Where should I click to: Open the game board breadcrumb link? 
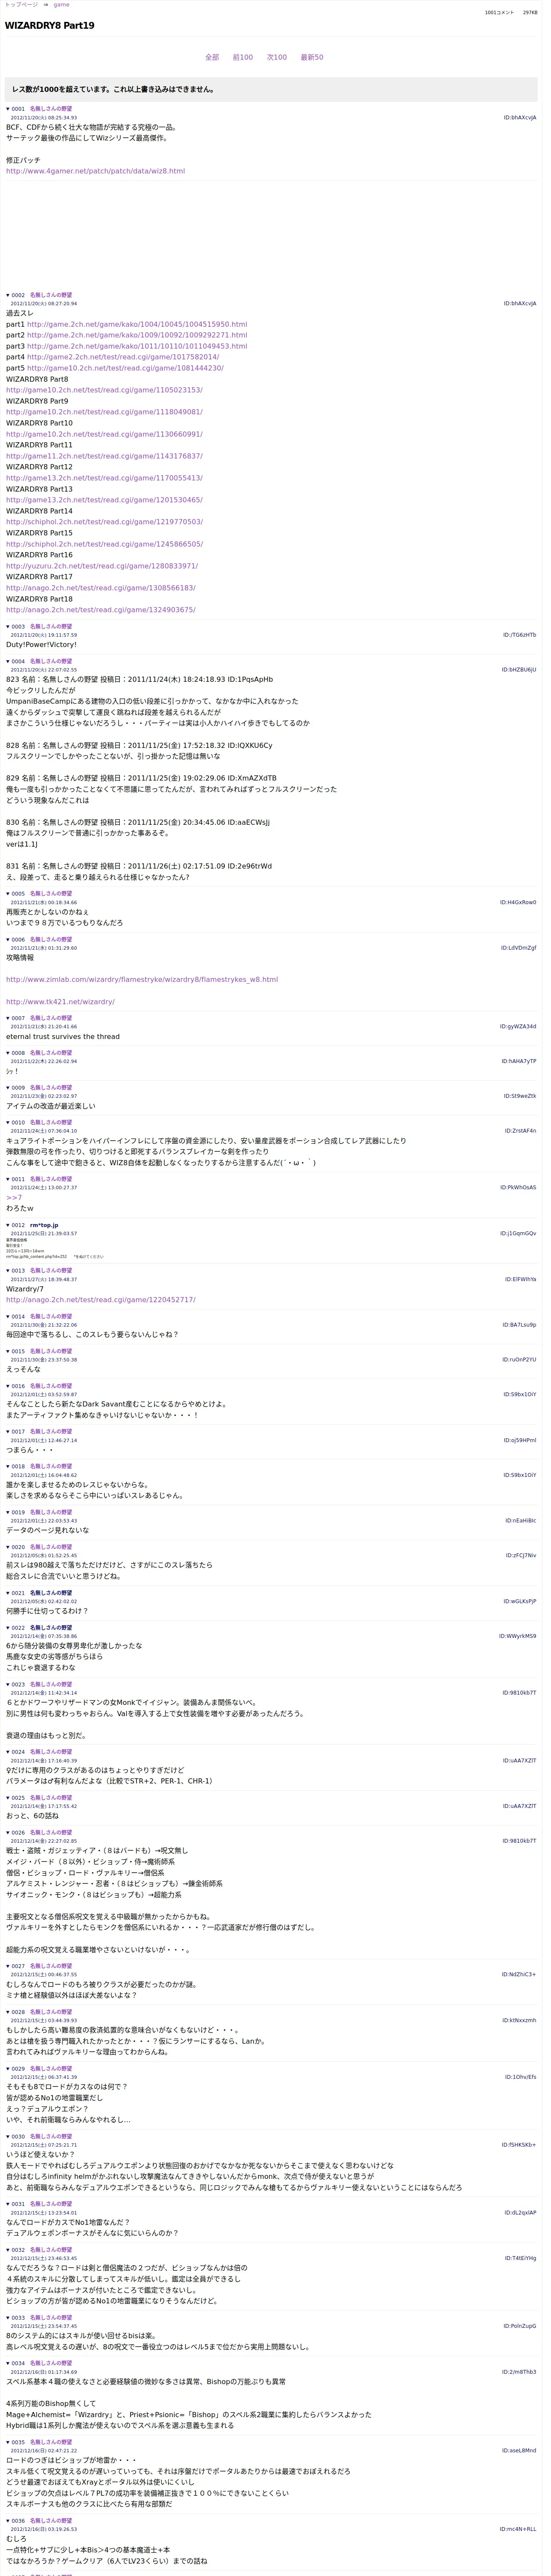pyautogui.click(x=61, y=5)
